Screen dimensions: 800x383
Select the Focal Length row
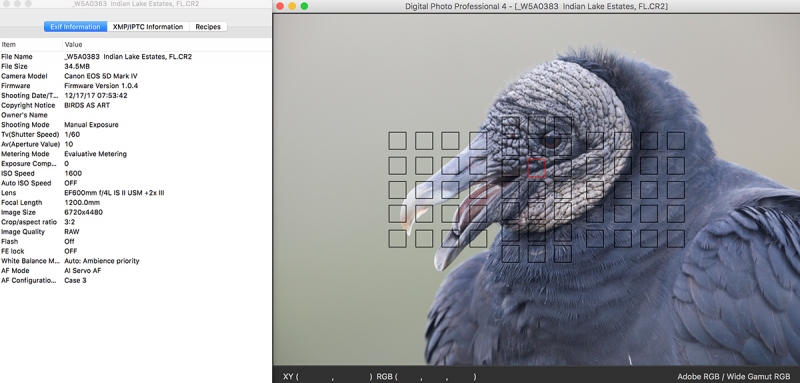point(136,202)
